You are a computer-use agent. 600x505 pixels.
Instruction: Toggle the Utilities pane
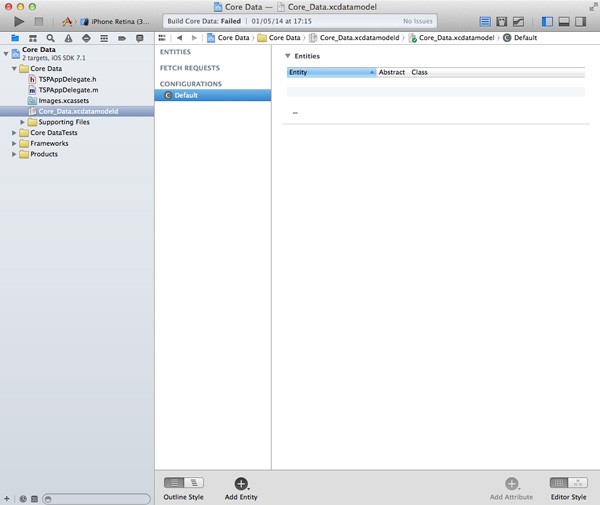coord(580,21)
